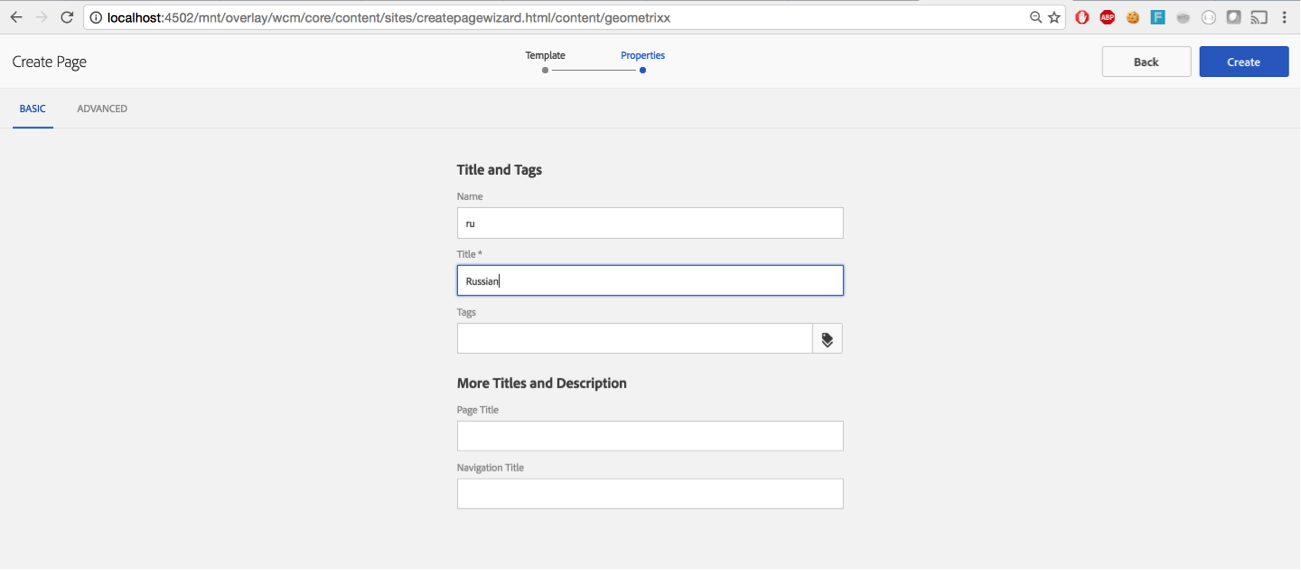
Task: Open the red AdBlock hand extension
Action: pyautogui.click(x=1082, y=17)
